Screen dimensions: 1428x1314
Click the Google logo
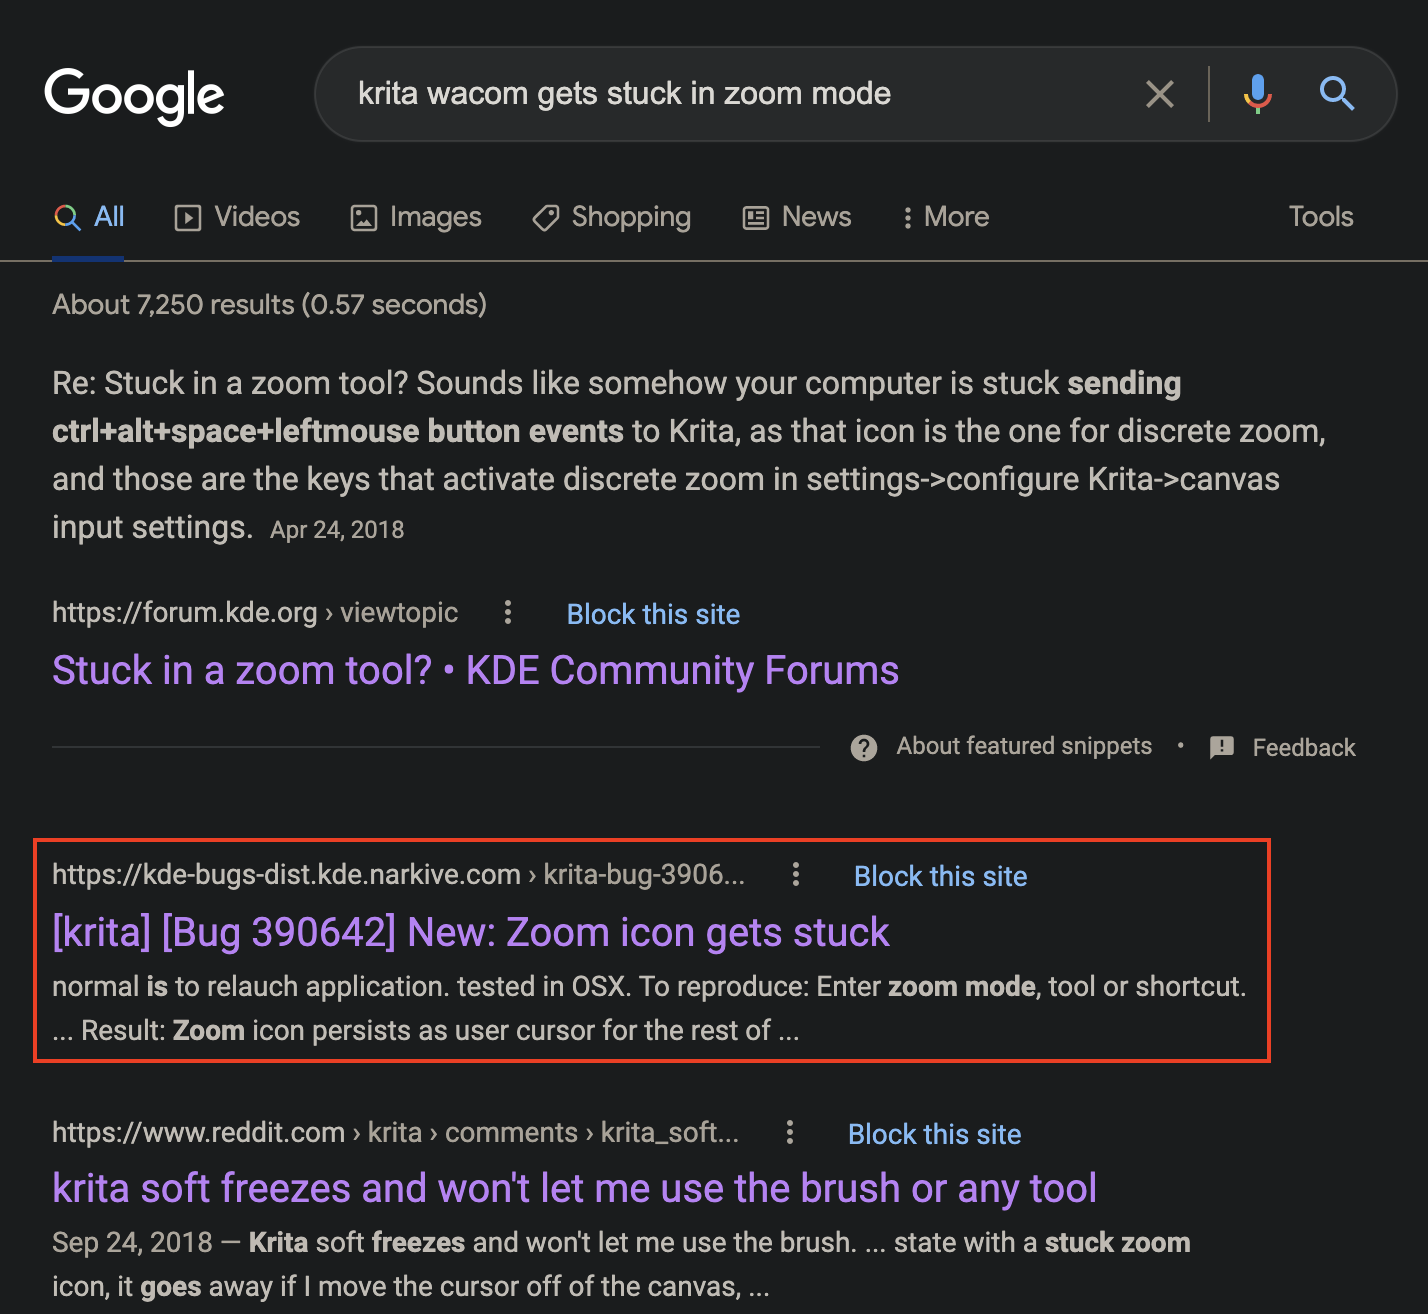(x=134, y=95)
